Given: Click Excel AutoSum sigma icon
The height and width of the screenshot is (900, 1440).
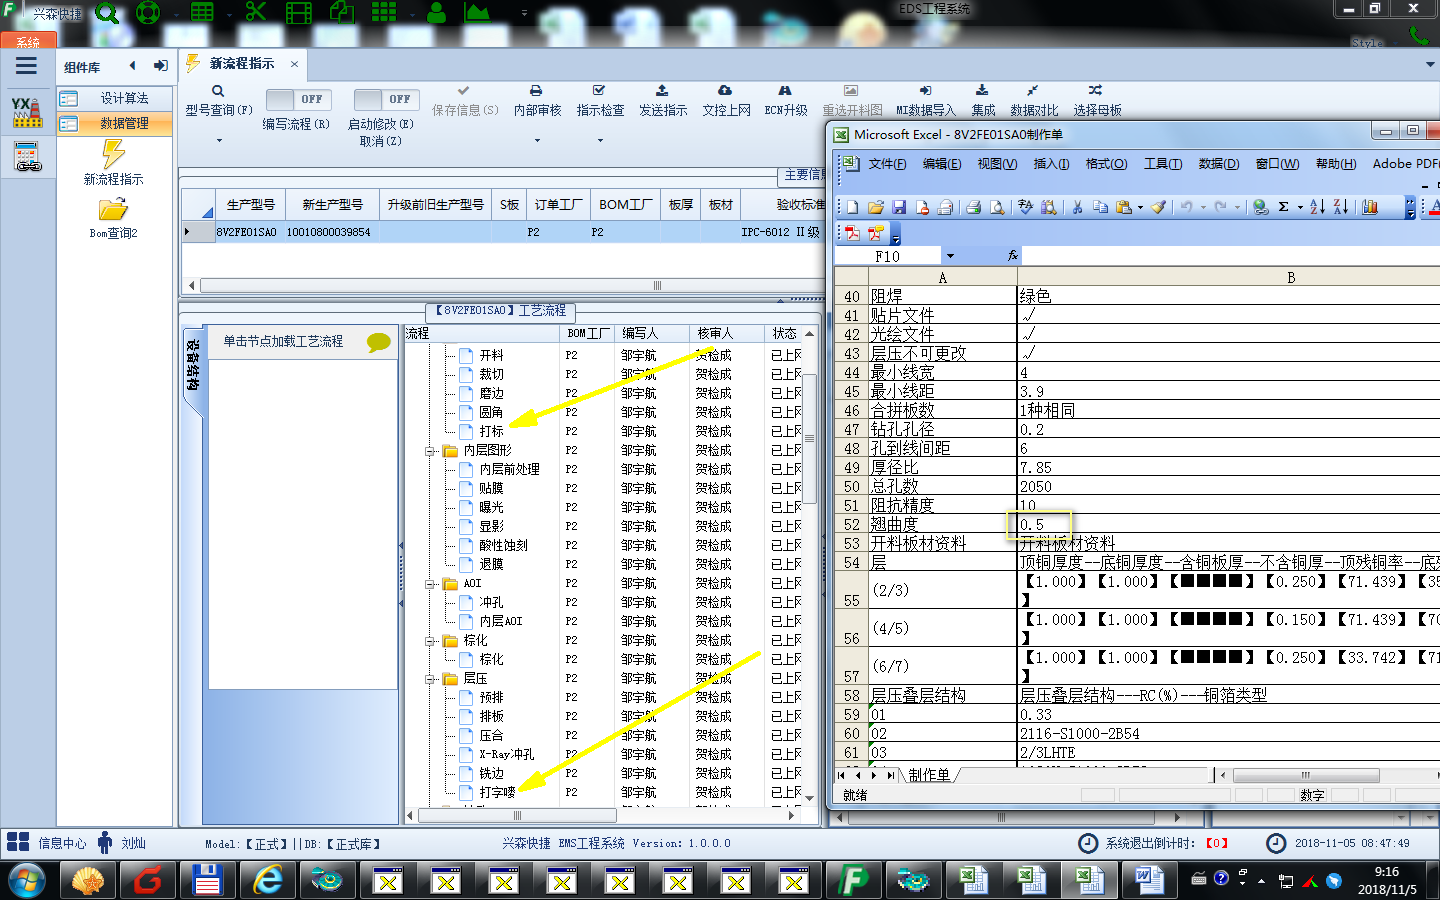Looking at the screenshot, I should (1284, 207).
